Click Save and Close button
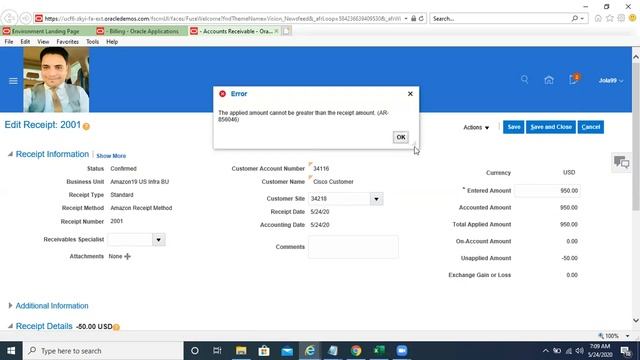The width and height of the screenshot is (640, 360). [x=551, y=127]
